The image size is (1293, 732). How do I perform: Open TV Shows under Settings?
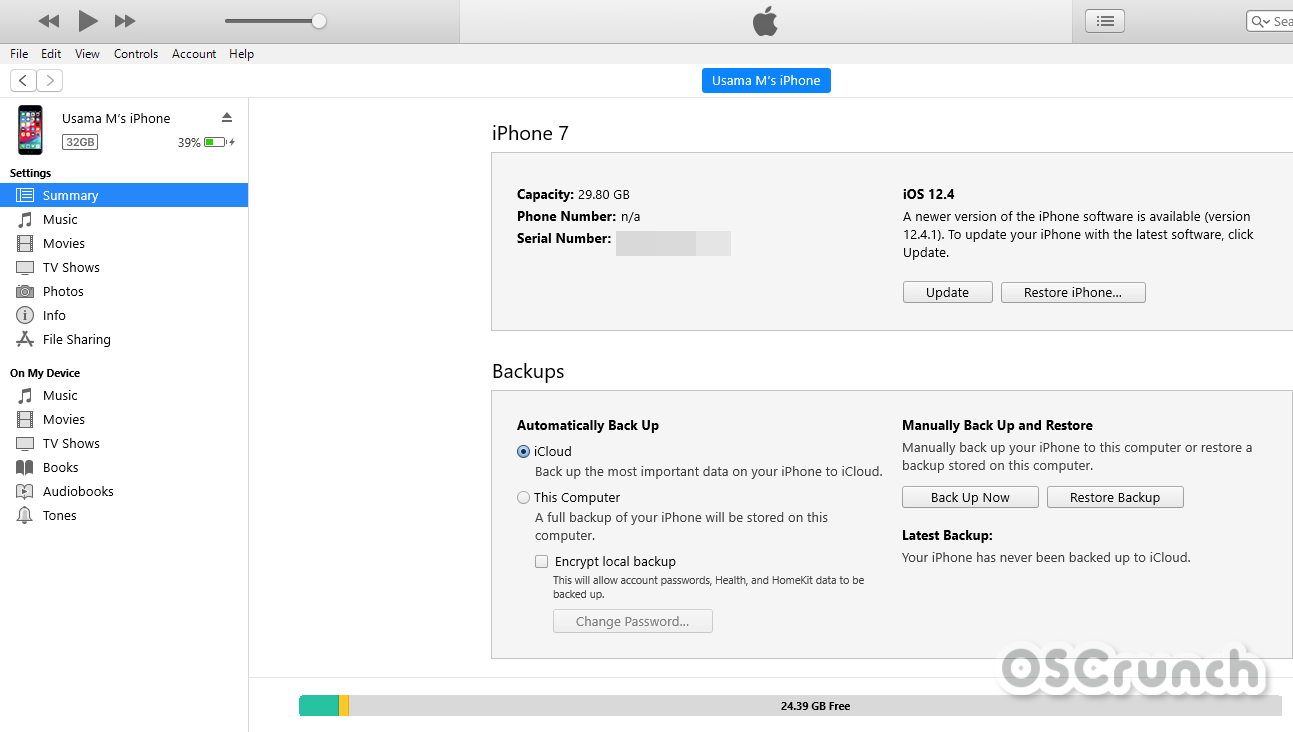71,267
